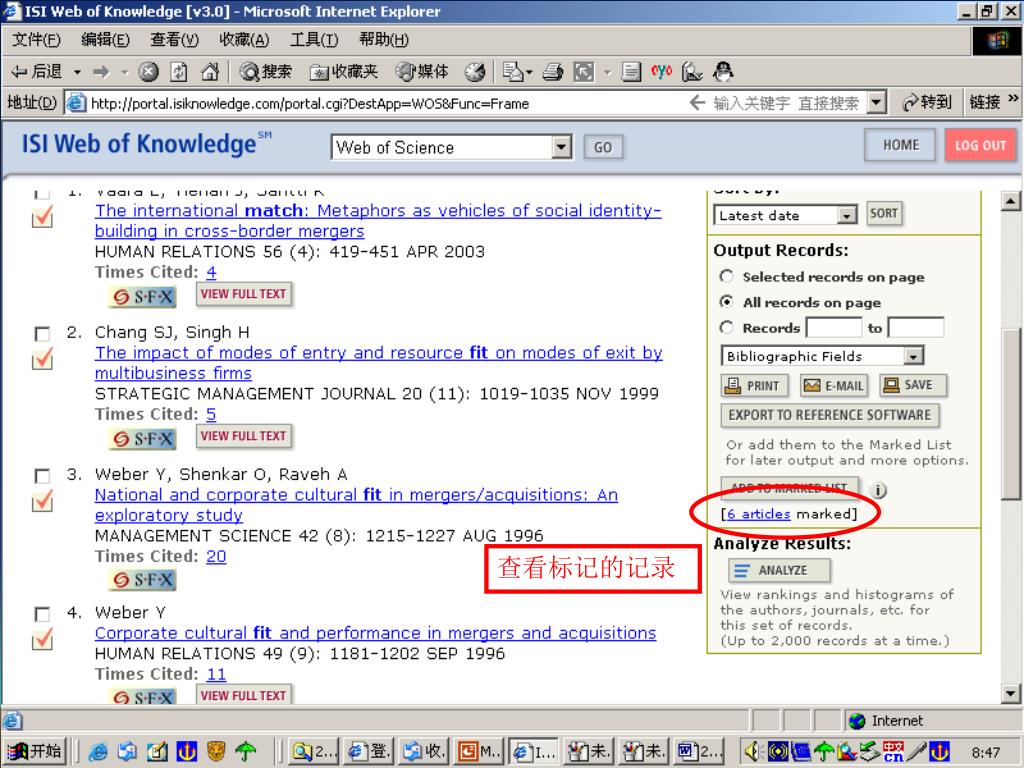Click the Records 'from' input field
This screenshot has height=768, width=1024.
tap(833, 327)
